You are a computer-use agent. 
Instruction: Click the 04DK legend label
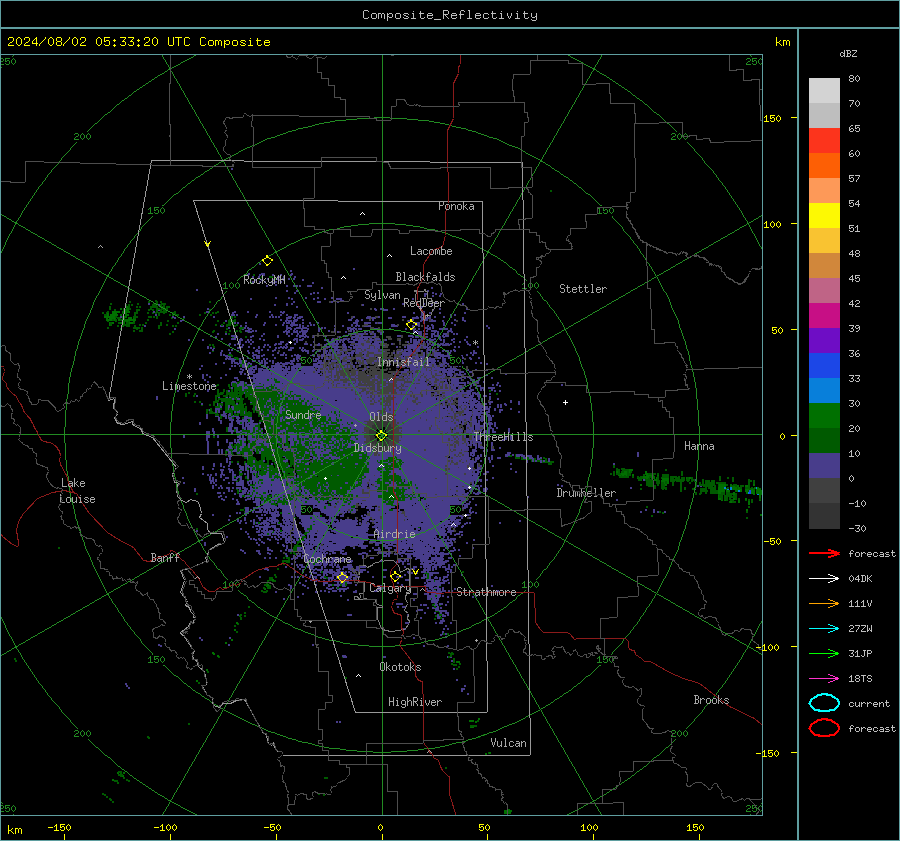tap(860, 579)
